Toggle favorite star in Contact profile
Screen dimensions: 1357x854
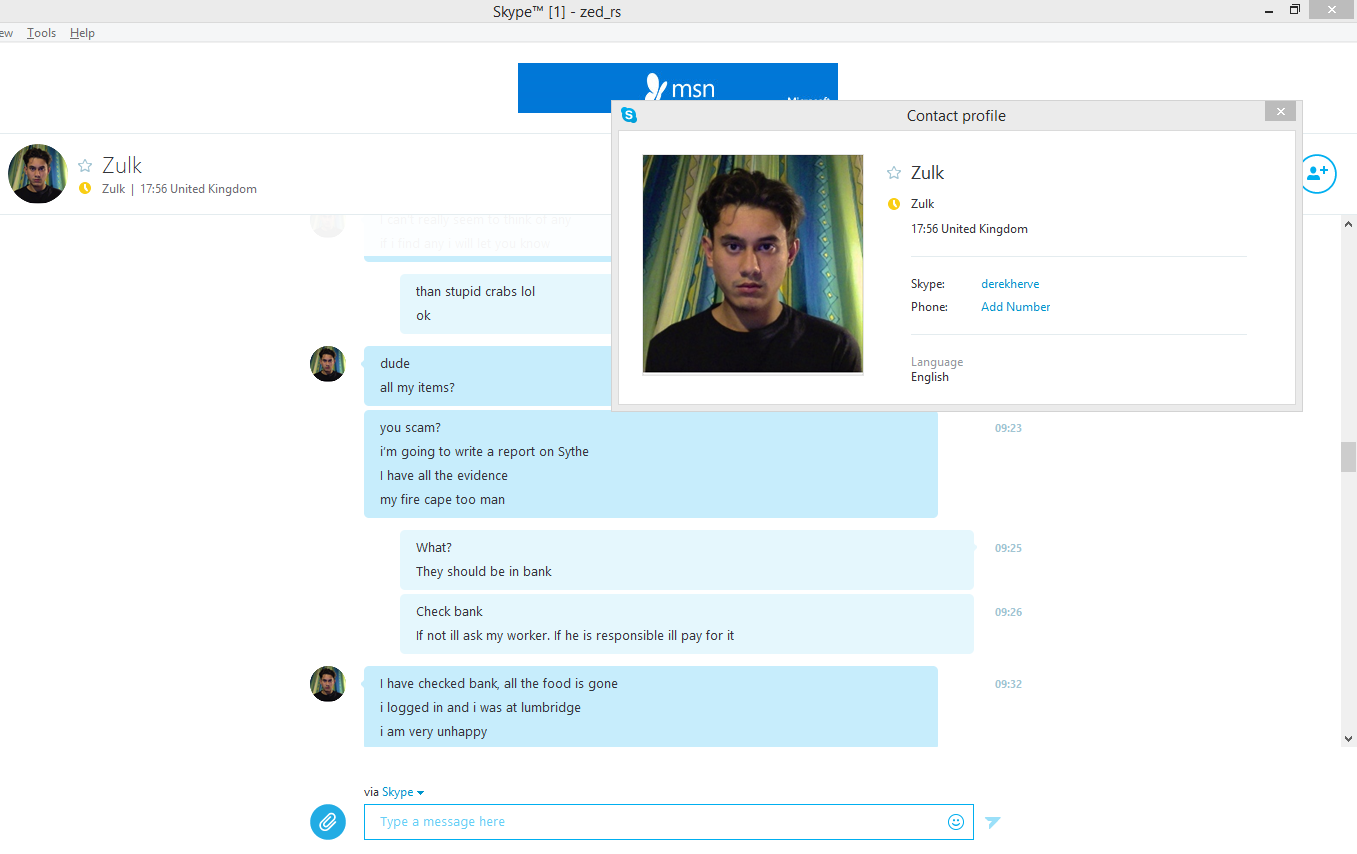coord(894,173)
